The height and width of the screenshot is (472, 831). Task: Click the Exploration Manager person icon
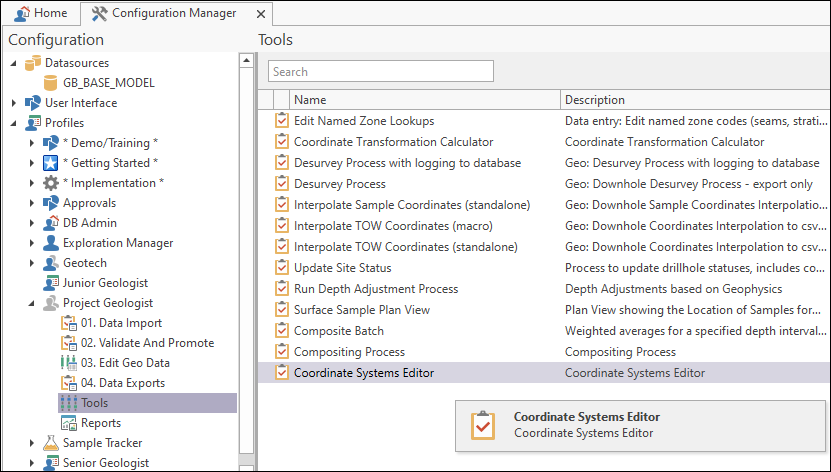click(x=50, y=243)
